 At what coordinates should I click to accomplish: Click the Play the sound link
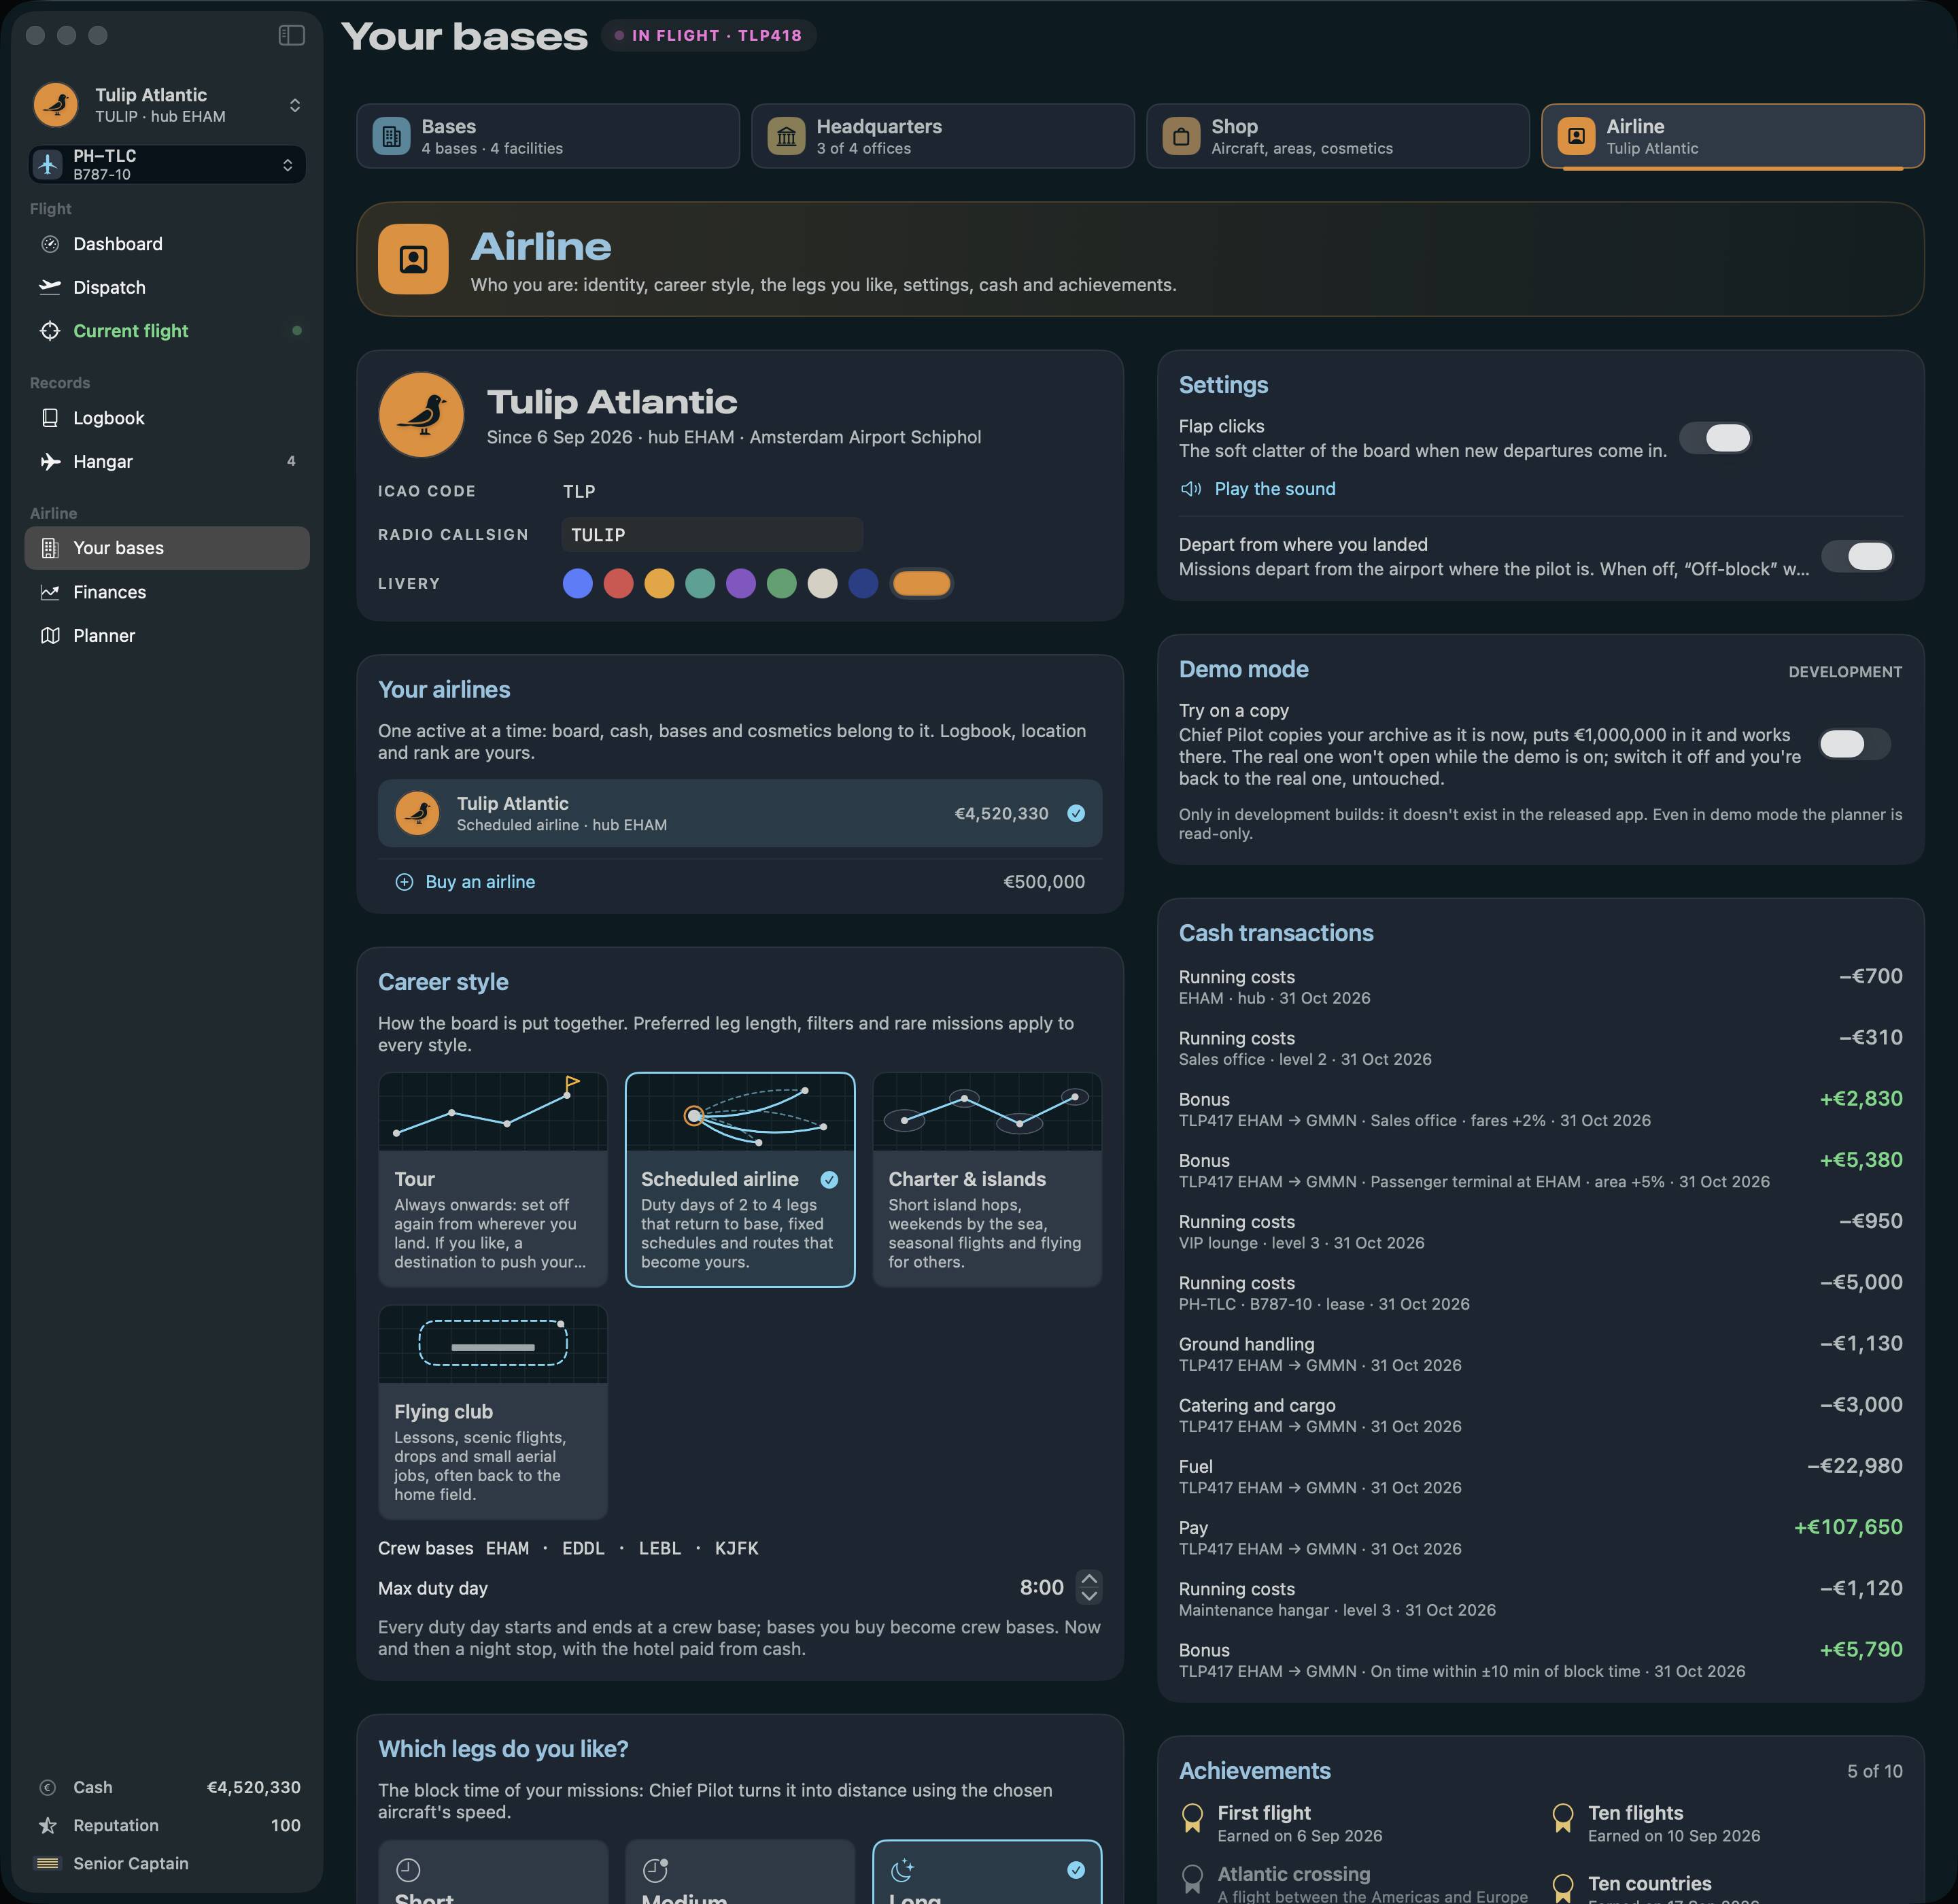(x=1275, y=489)
